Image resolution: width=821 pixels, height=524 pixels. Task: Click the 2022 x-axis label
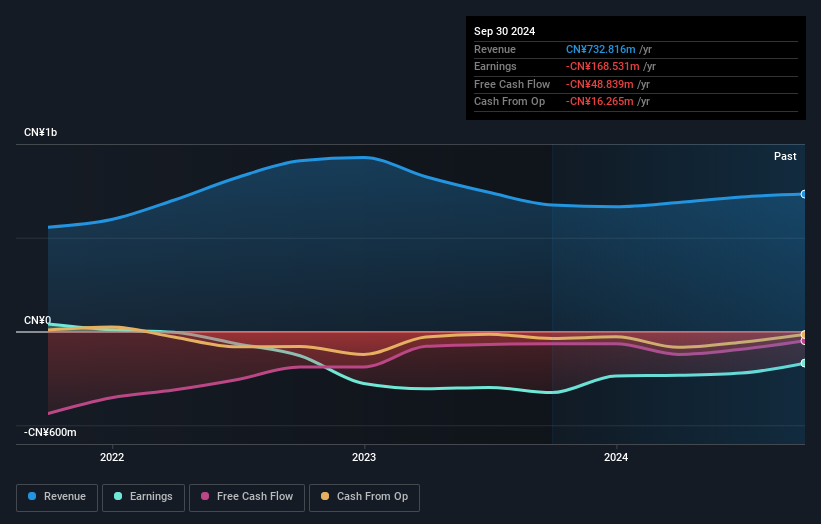point(112,458)
